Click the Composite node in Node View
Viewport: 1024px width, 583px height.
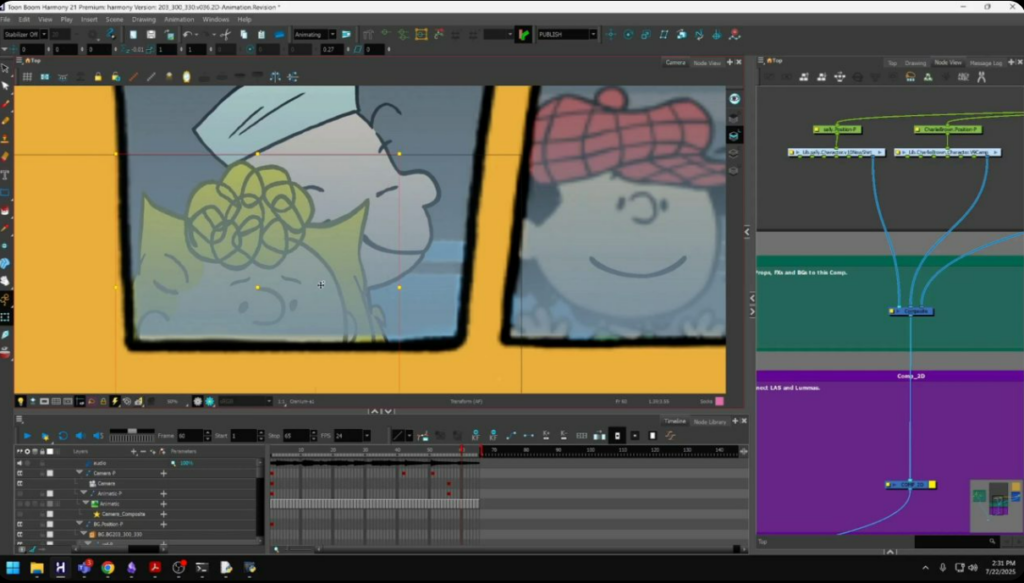911,311
